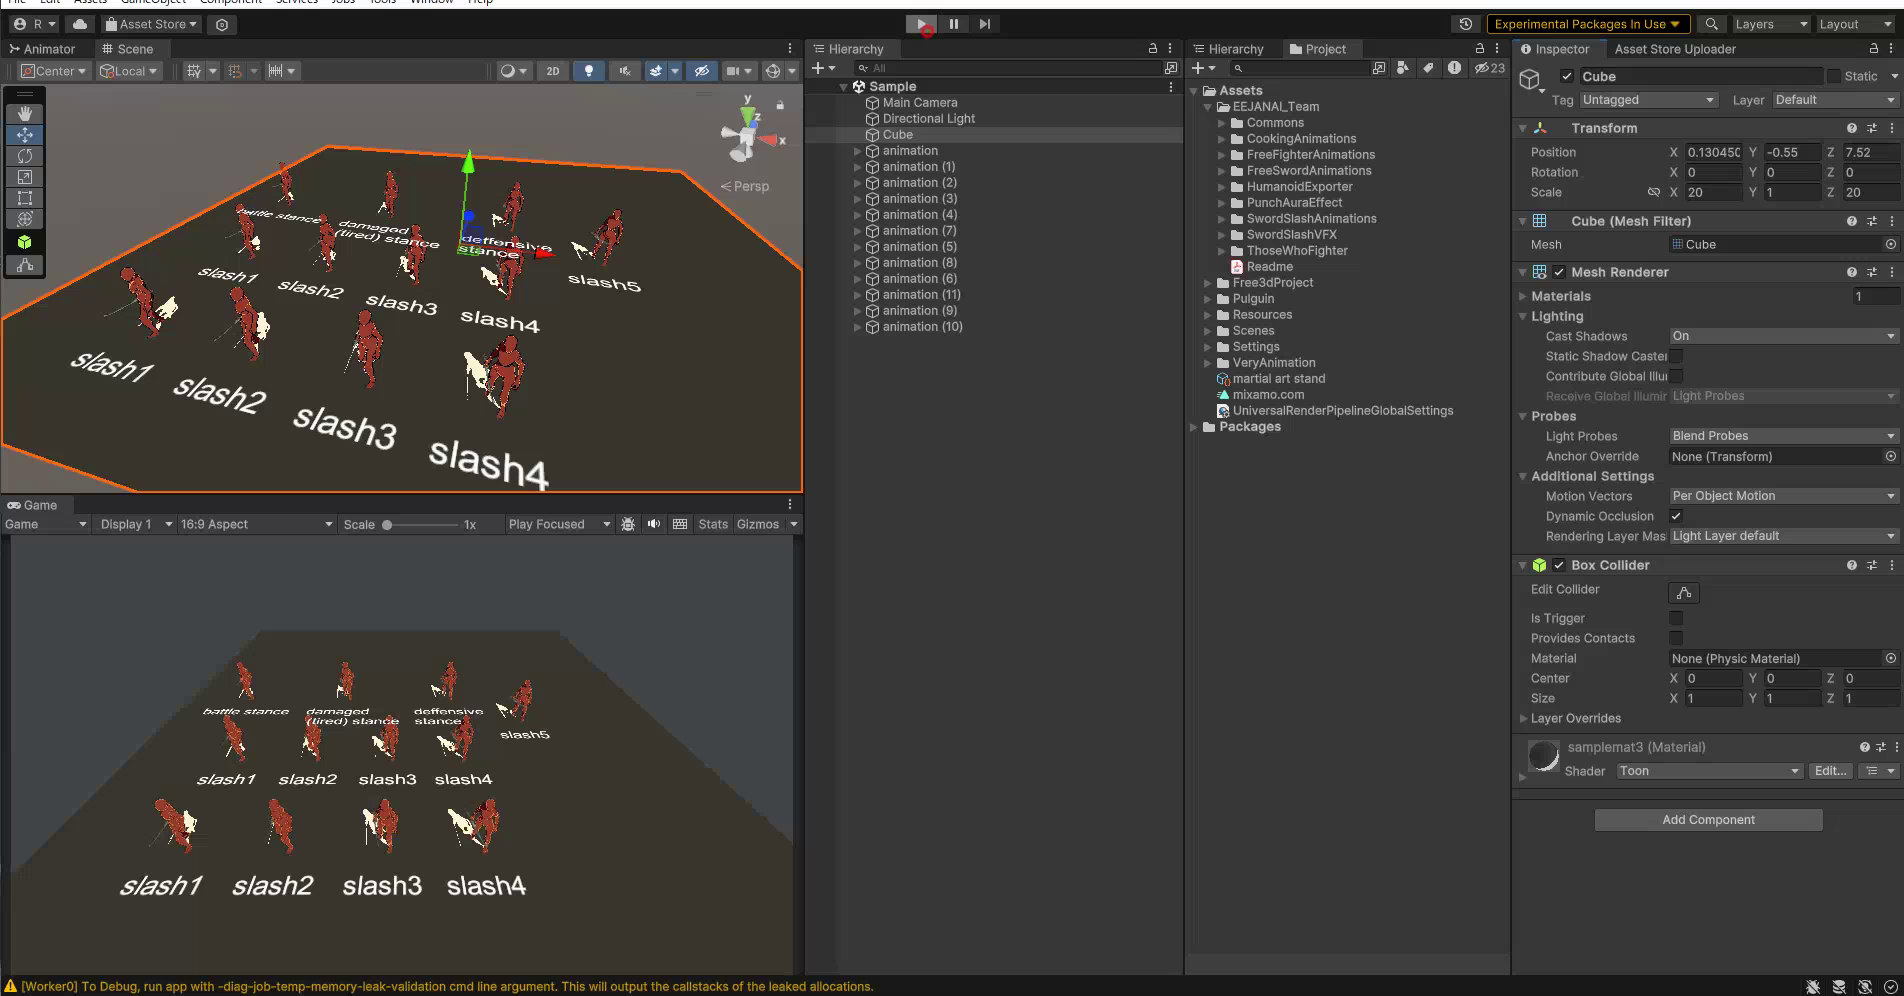Click the constrained proportions scale link icon

pos(1653,192)
